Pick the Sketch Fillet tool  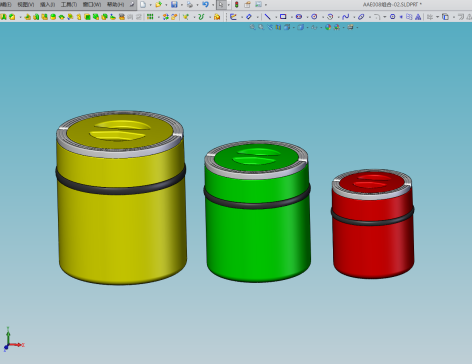click(377, 17)
